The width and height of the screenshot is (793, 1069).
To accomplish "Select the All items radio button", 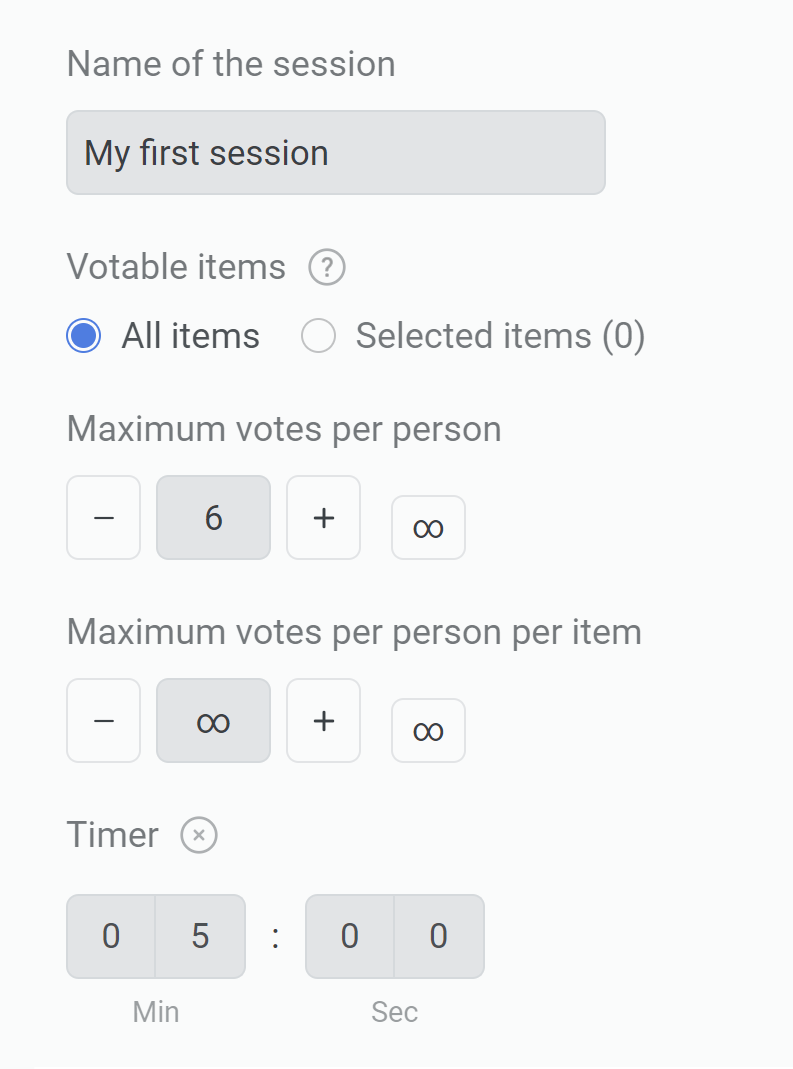I will pyautogui.click(x=84, y=335).
